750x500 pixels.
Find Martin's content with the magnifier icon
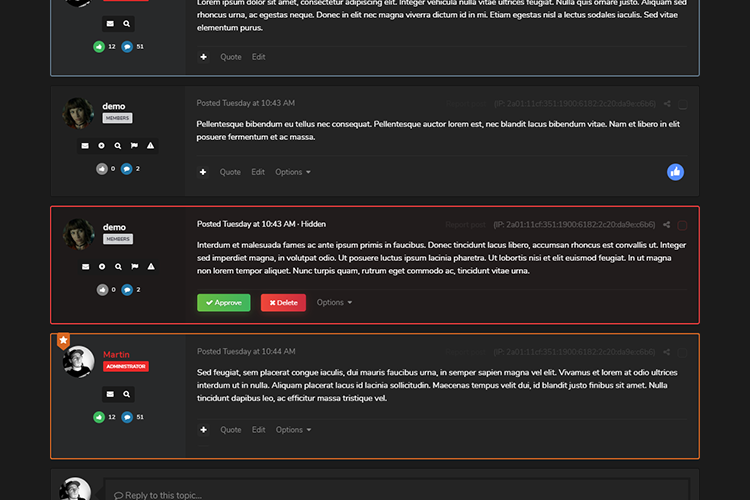point(126,394)
